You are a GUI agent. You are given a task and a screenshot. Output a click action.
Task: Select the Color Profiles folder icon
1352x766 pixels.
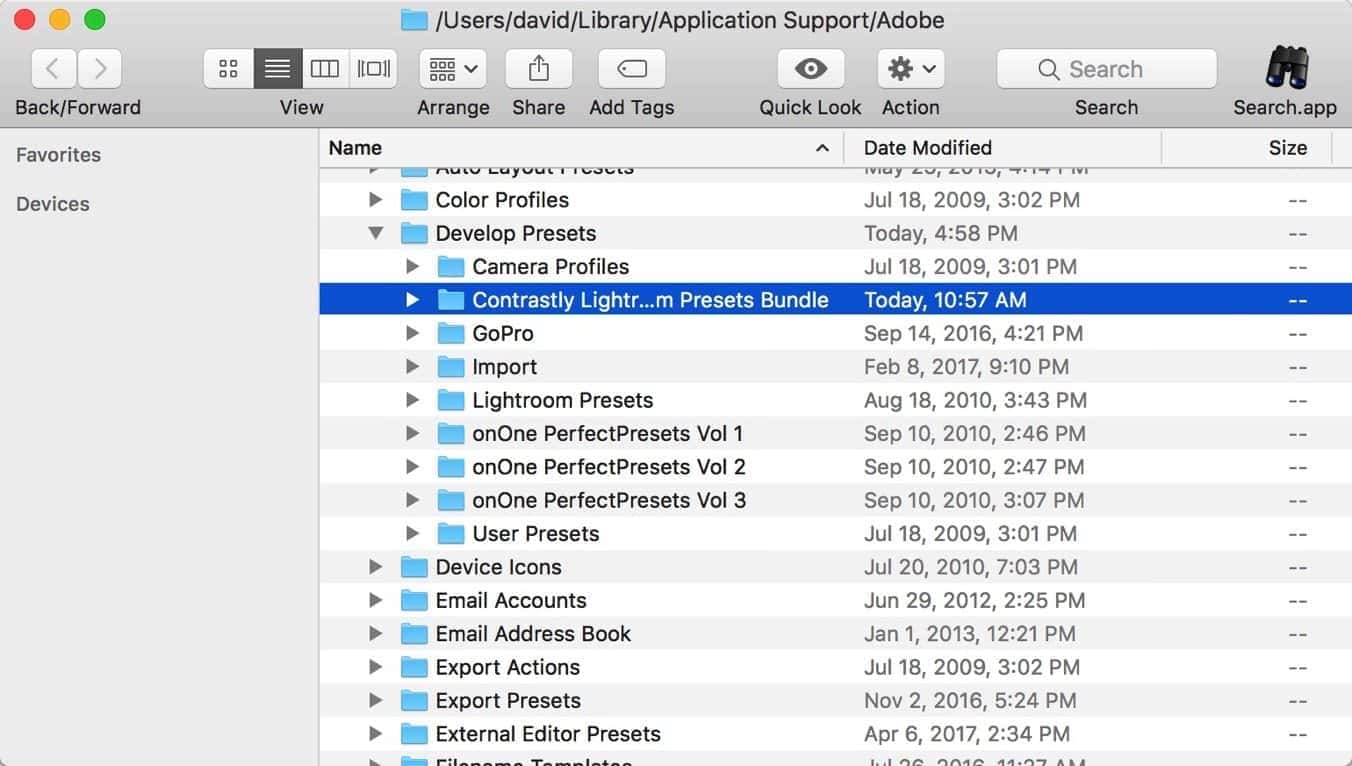click(414, 200)
